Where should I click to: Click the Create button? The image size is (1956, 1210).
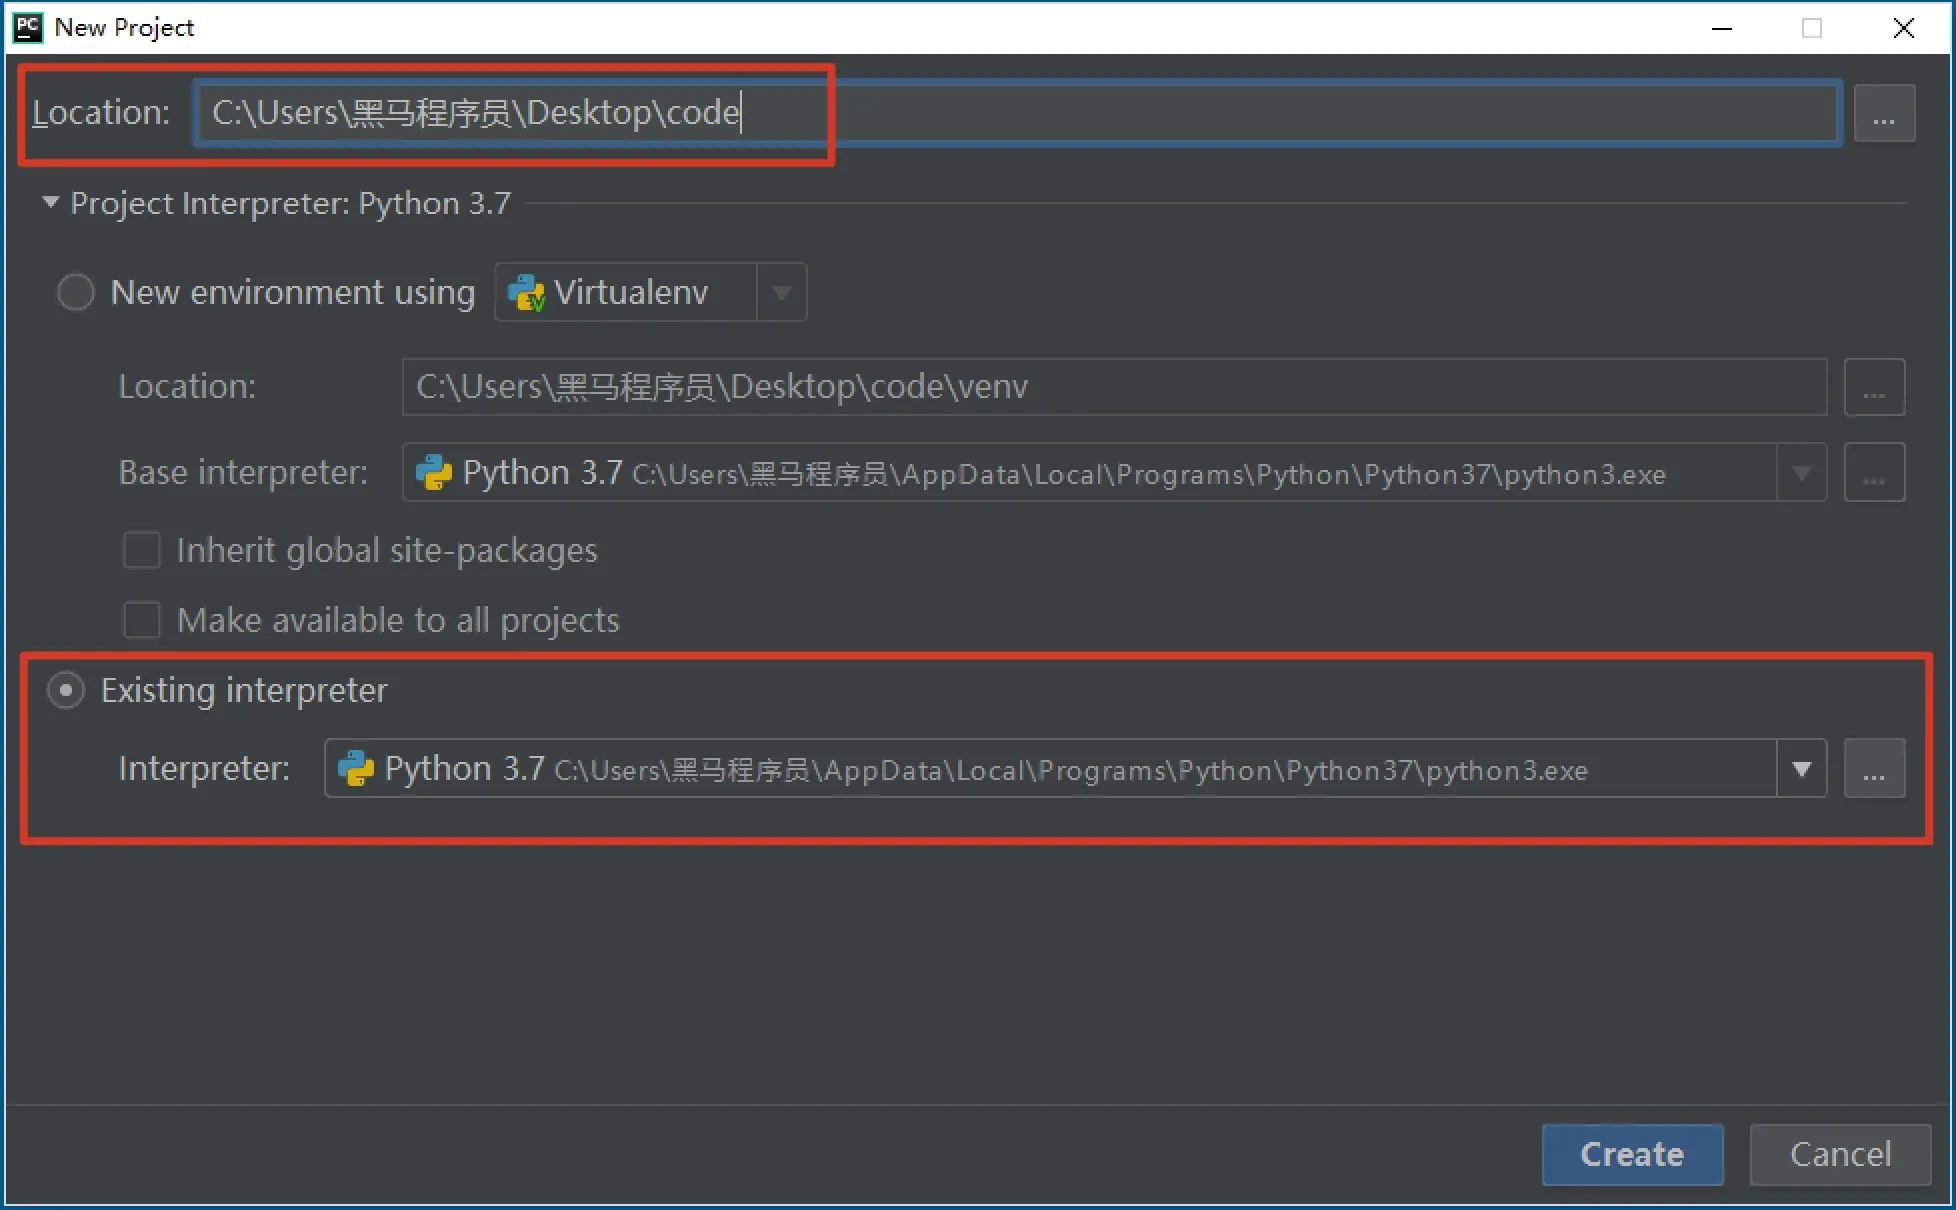(1632, 1154)
